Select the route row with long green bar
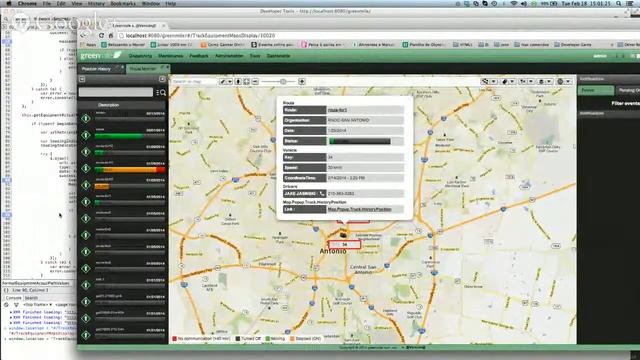The height and width of the screenshot is (360, 640). click(122, 135)
